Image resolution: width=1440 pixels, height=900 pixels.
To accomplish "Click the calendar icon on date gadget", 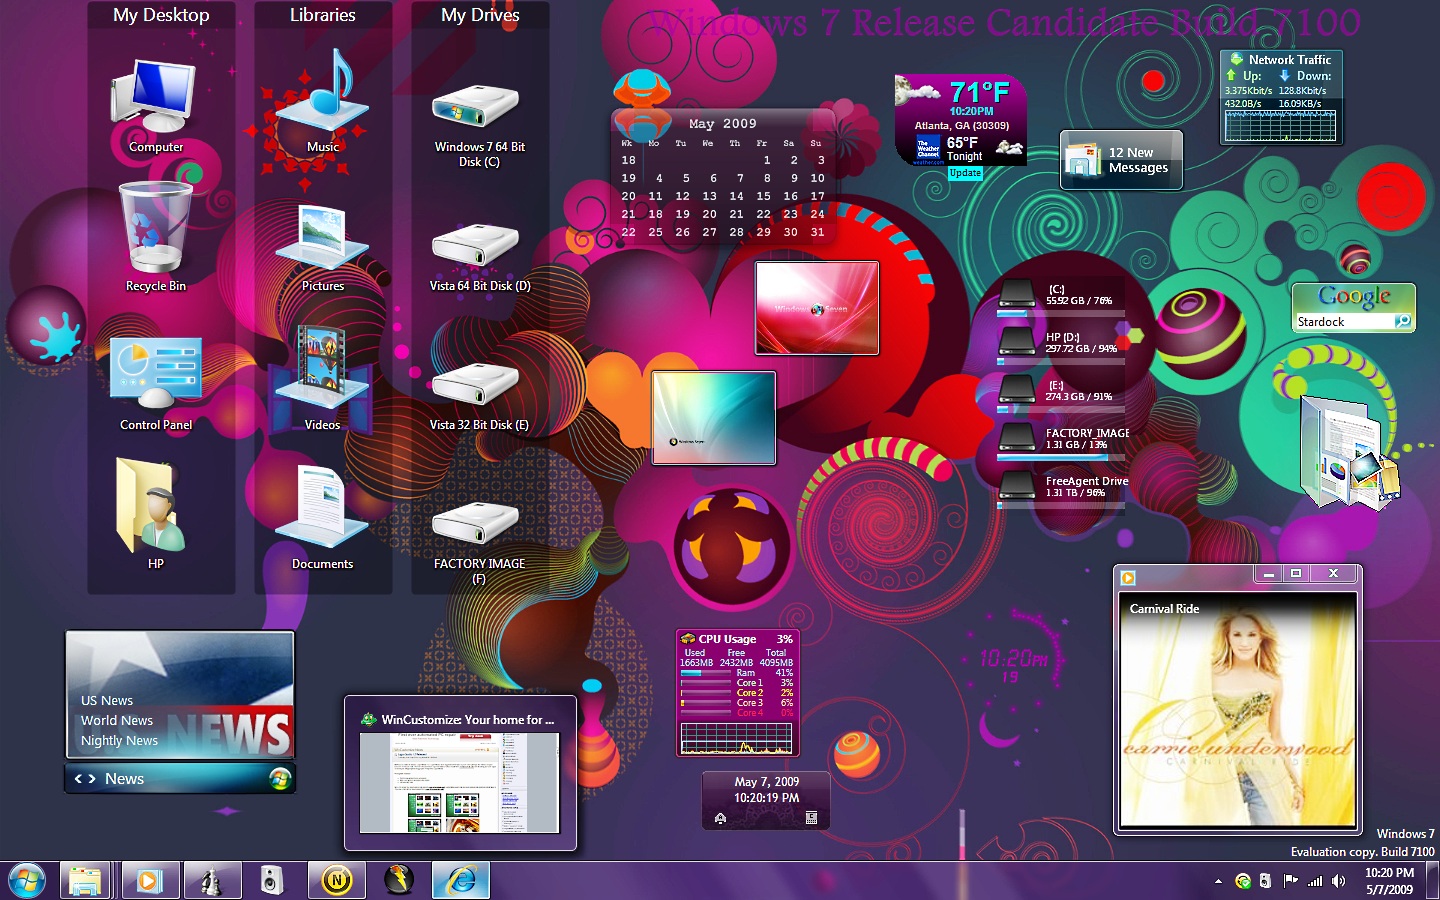I will pos(811,818).
